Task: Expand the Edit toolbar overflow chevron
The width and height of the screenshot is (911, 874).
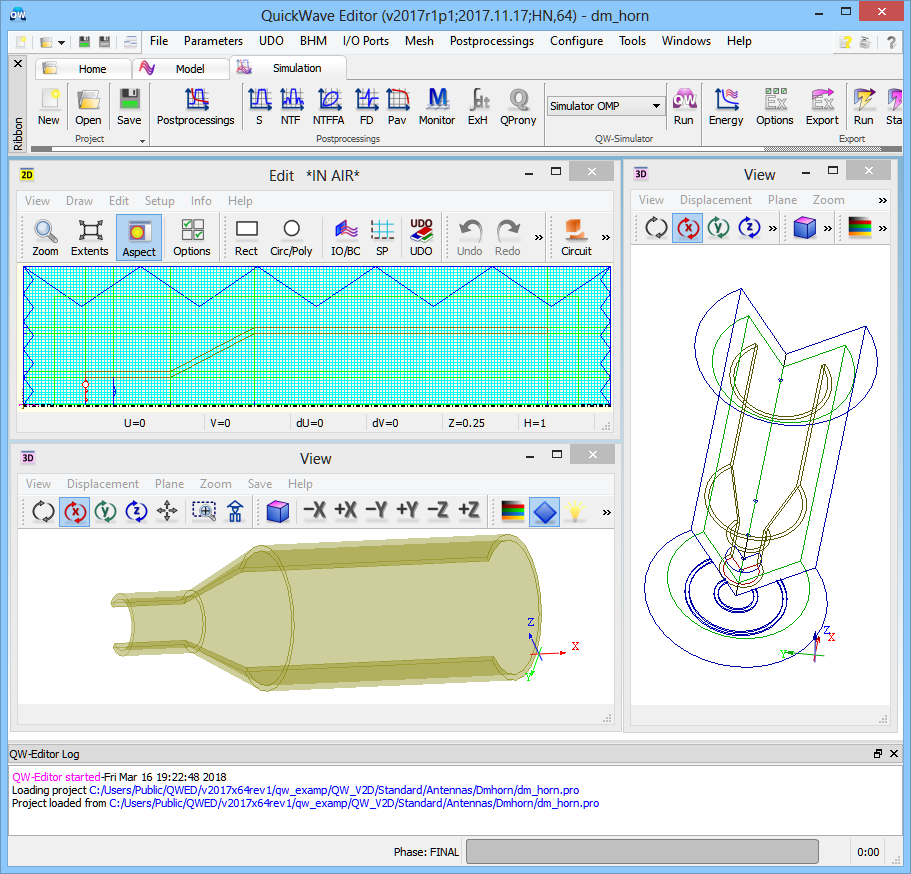Action: 539,238
